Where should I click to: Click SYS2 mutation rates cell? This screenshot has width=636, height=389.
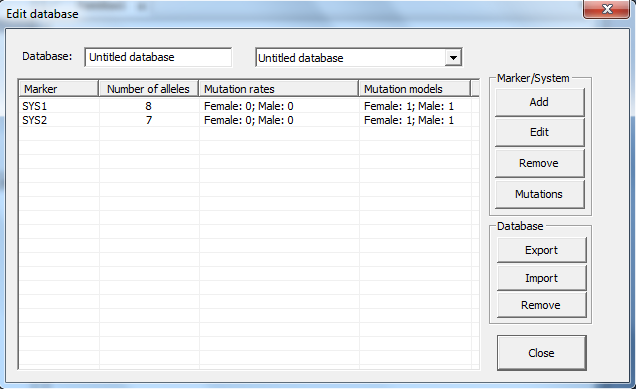pos(279,120)
